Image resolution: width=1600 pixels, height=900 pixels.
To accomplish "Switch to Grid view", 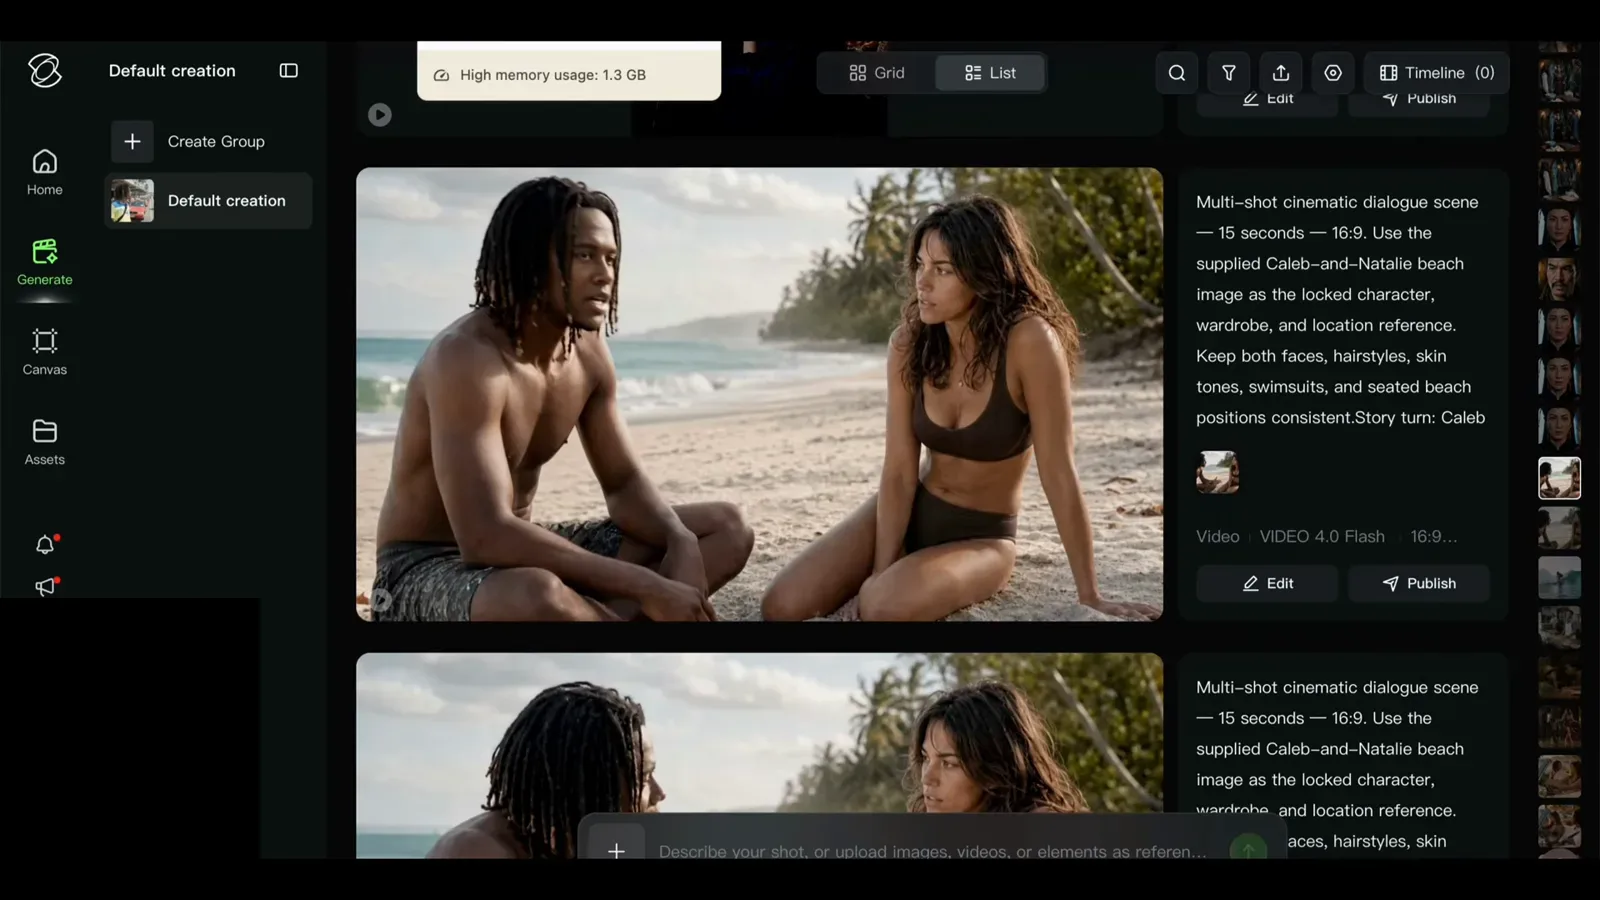I will pos(877,73).
